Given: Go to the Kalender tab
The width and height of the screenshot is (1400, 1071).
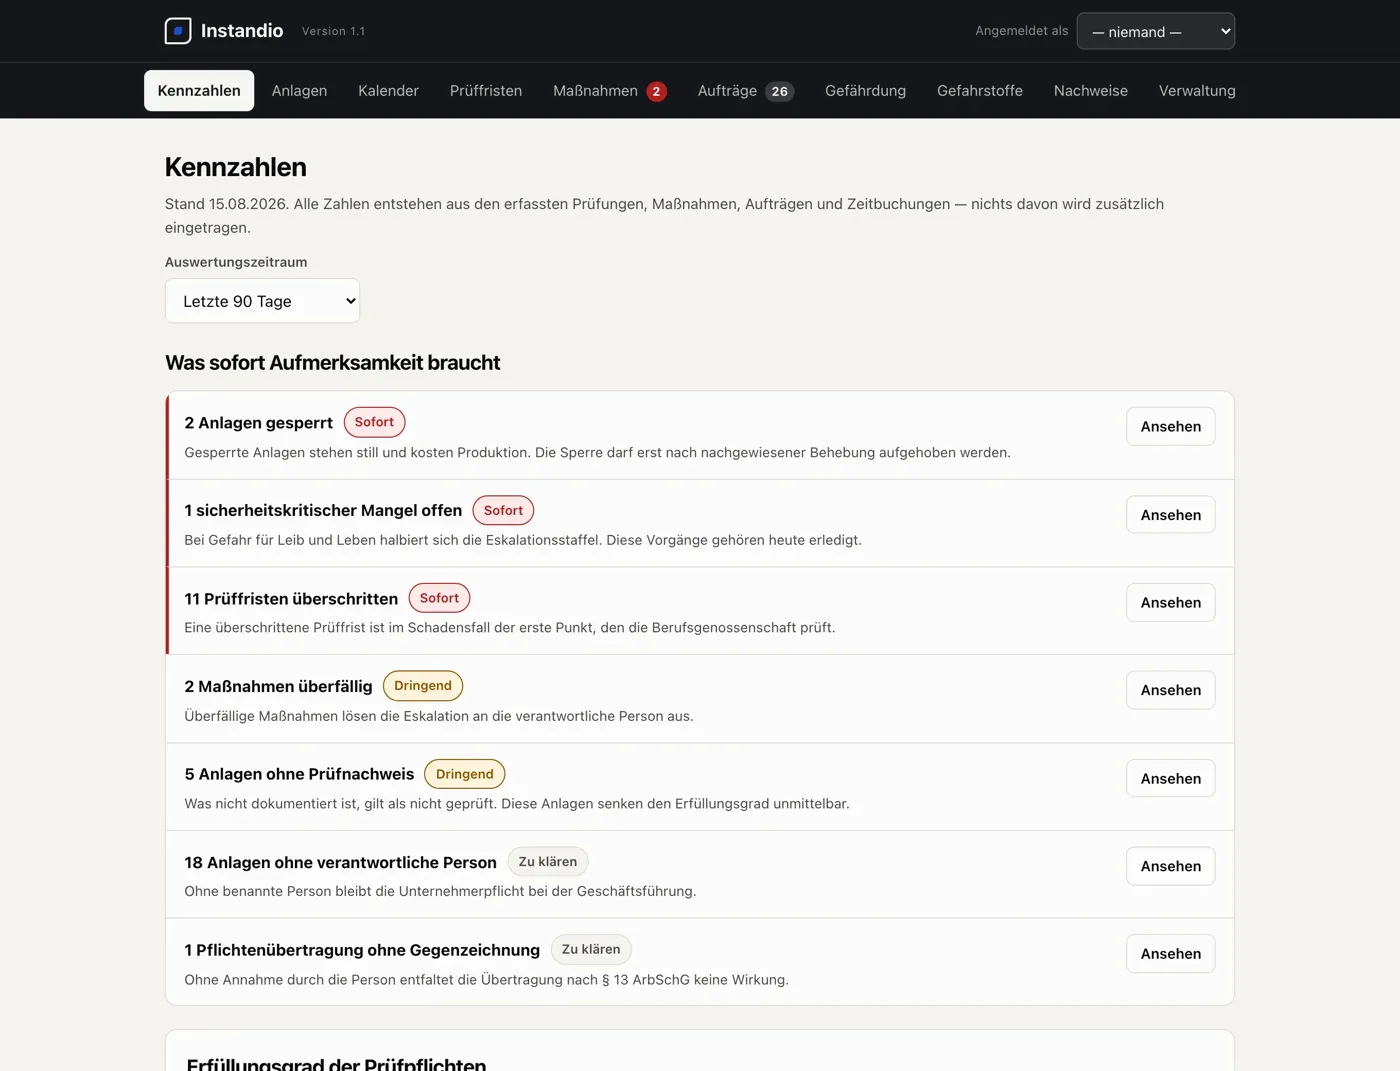Looking at the screenshot, I should tap(388, 90).
